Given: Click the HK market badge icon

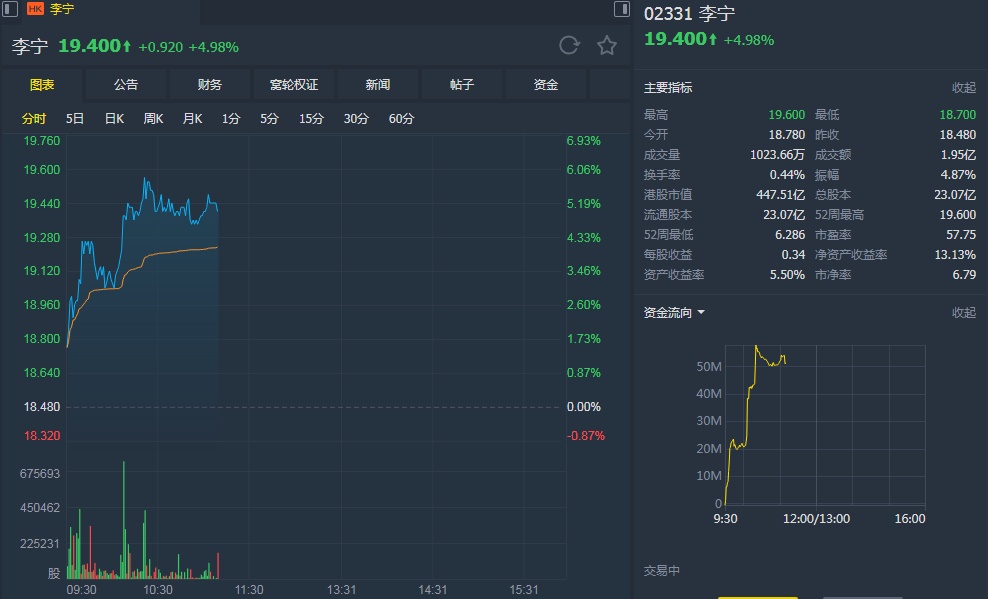Looking at the screenshot, I should [35, 9].
